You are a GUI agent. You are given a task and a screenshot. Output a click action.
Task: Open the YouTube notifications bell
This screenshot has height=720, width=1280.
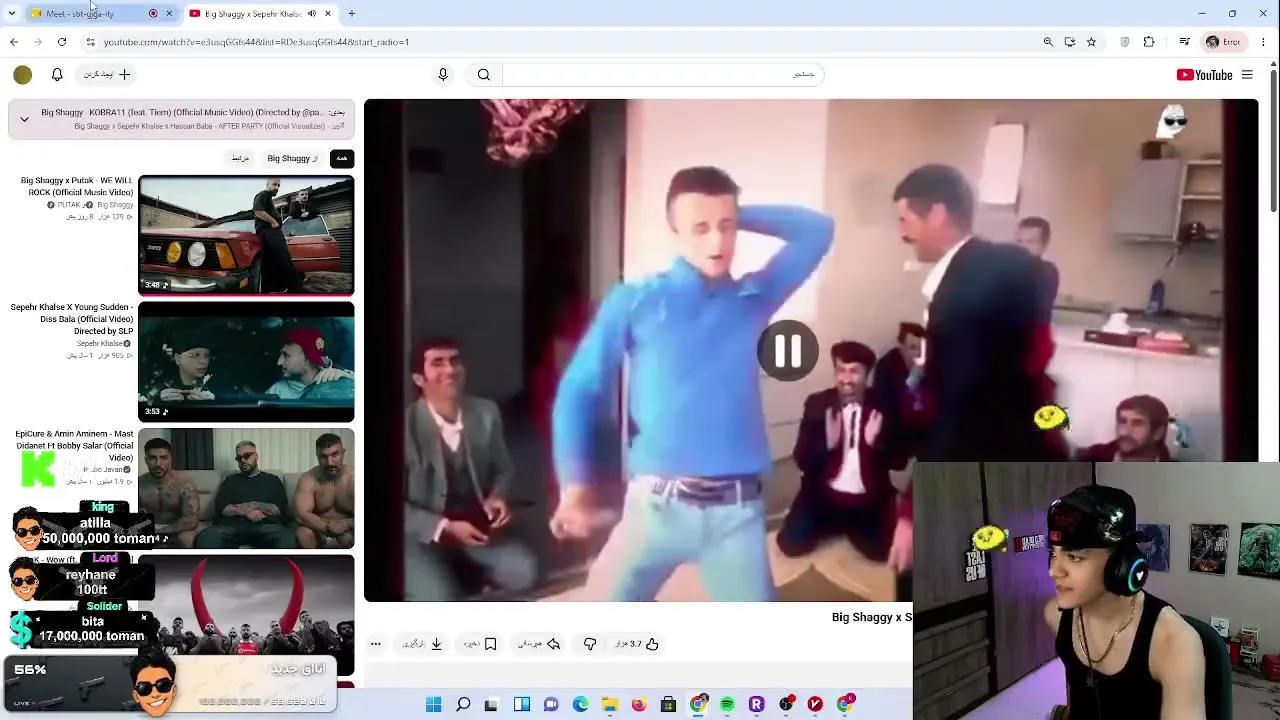57,75
